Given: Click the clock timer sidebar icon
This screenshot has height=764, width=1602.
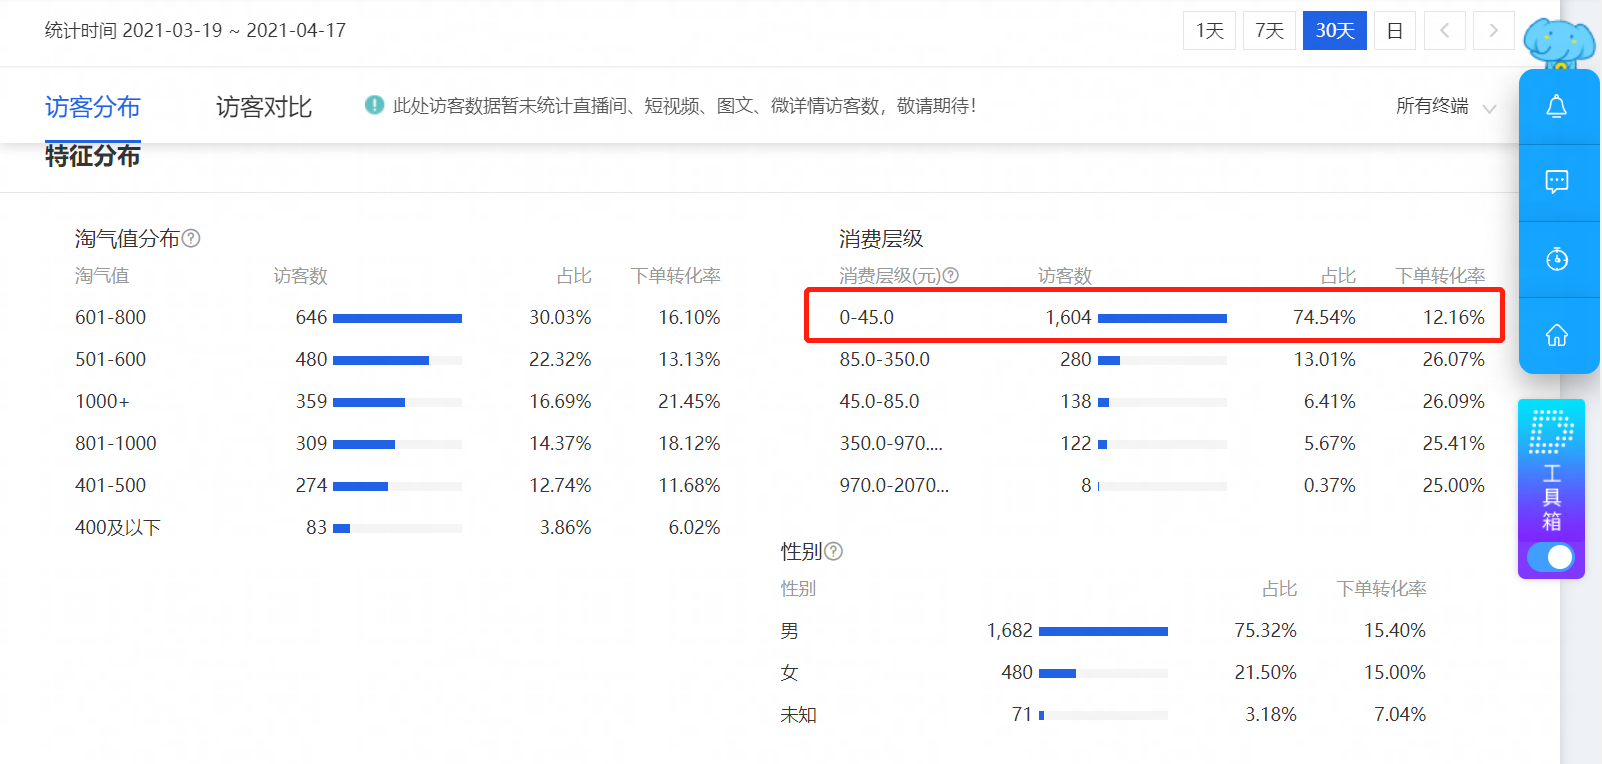Looking at the screenshot, I should [x=1557, y=259].
